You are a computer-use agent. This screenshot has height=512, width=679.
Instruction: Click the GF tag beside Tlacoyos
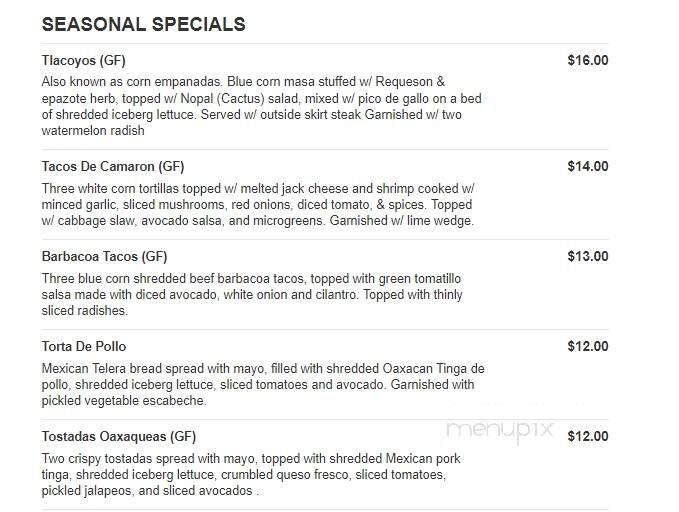(113, 60)
